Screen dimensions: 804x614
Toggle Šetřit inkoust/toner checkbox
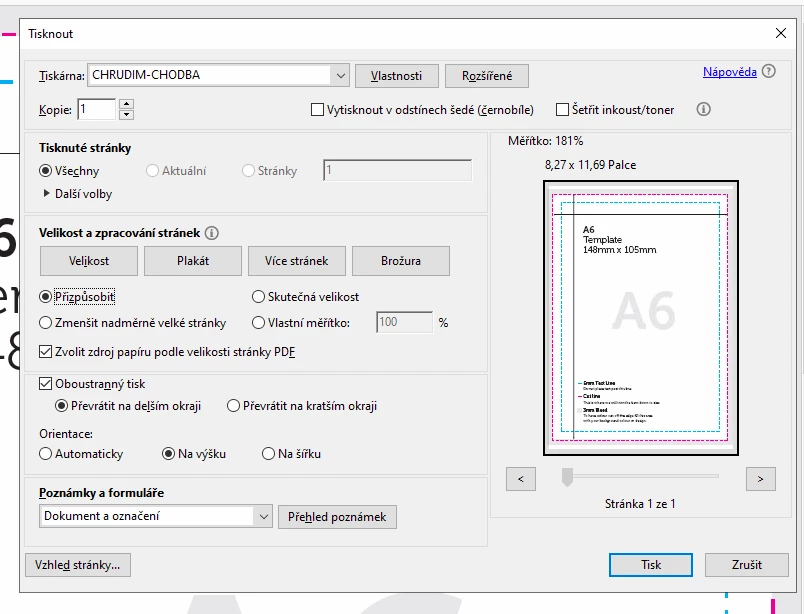(x=562, y=110)
